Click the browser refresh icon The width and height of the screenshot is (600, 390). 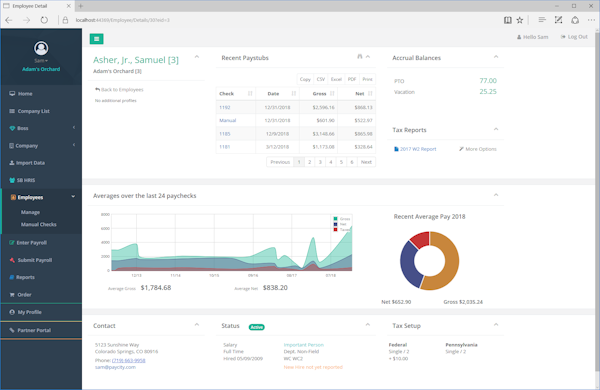(44, 20)
